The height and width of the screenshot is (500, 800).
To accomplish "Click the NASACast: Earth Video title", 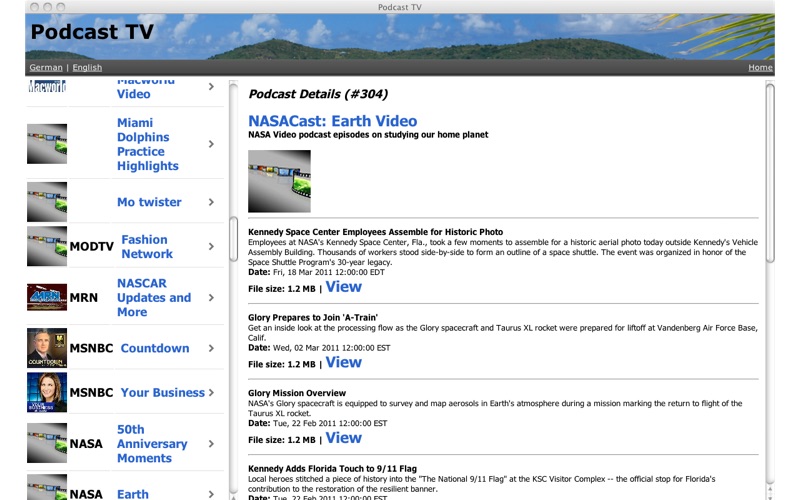I will [x=333, y=121].
